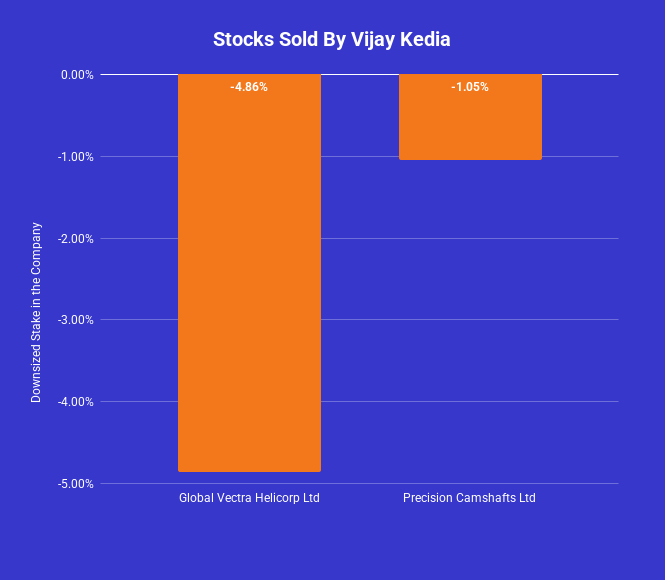Click the -1.05% data label
The height and width of the screenshot is (580, 665).
coord(470,87)
